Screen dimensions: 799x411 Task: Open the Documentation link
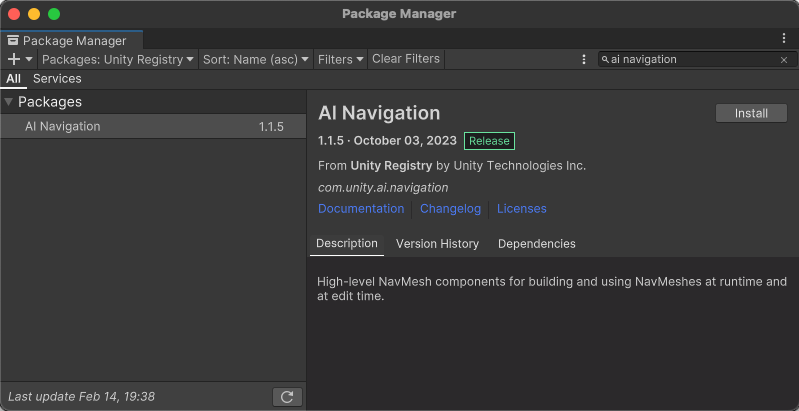click(x=361, y=209)
